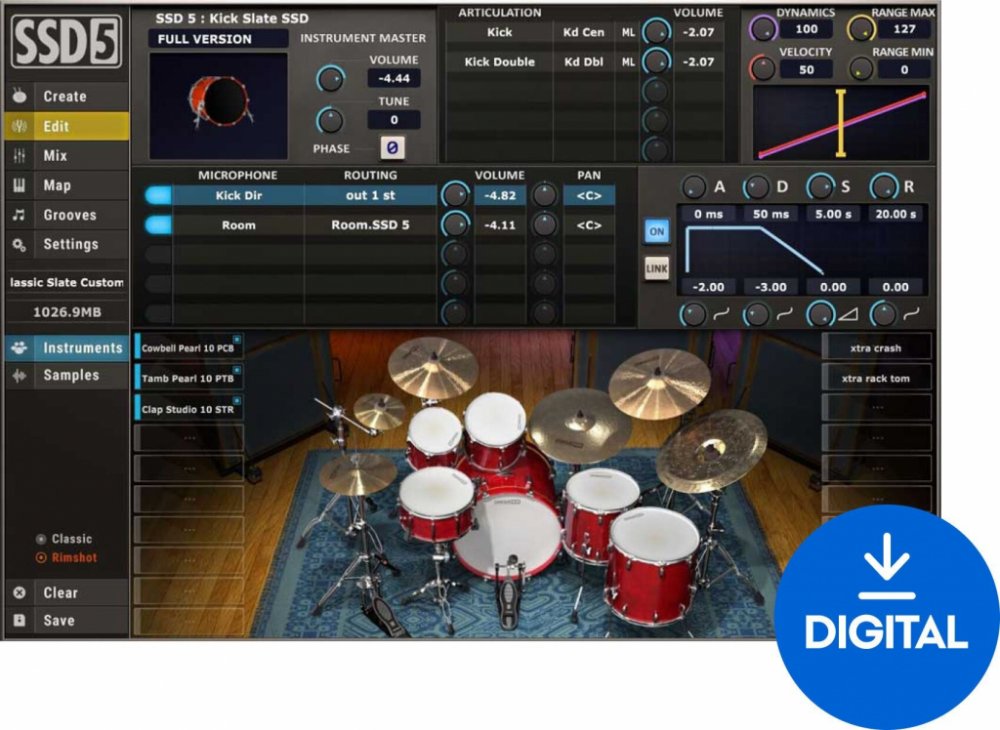The image size is (1000, 730).
Task: Click the Instrument Master Tune knob
Action: [329, 121]
